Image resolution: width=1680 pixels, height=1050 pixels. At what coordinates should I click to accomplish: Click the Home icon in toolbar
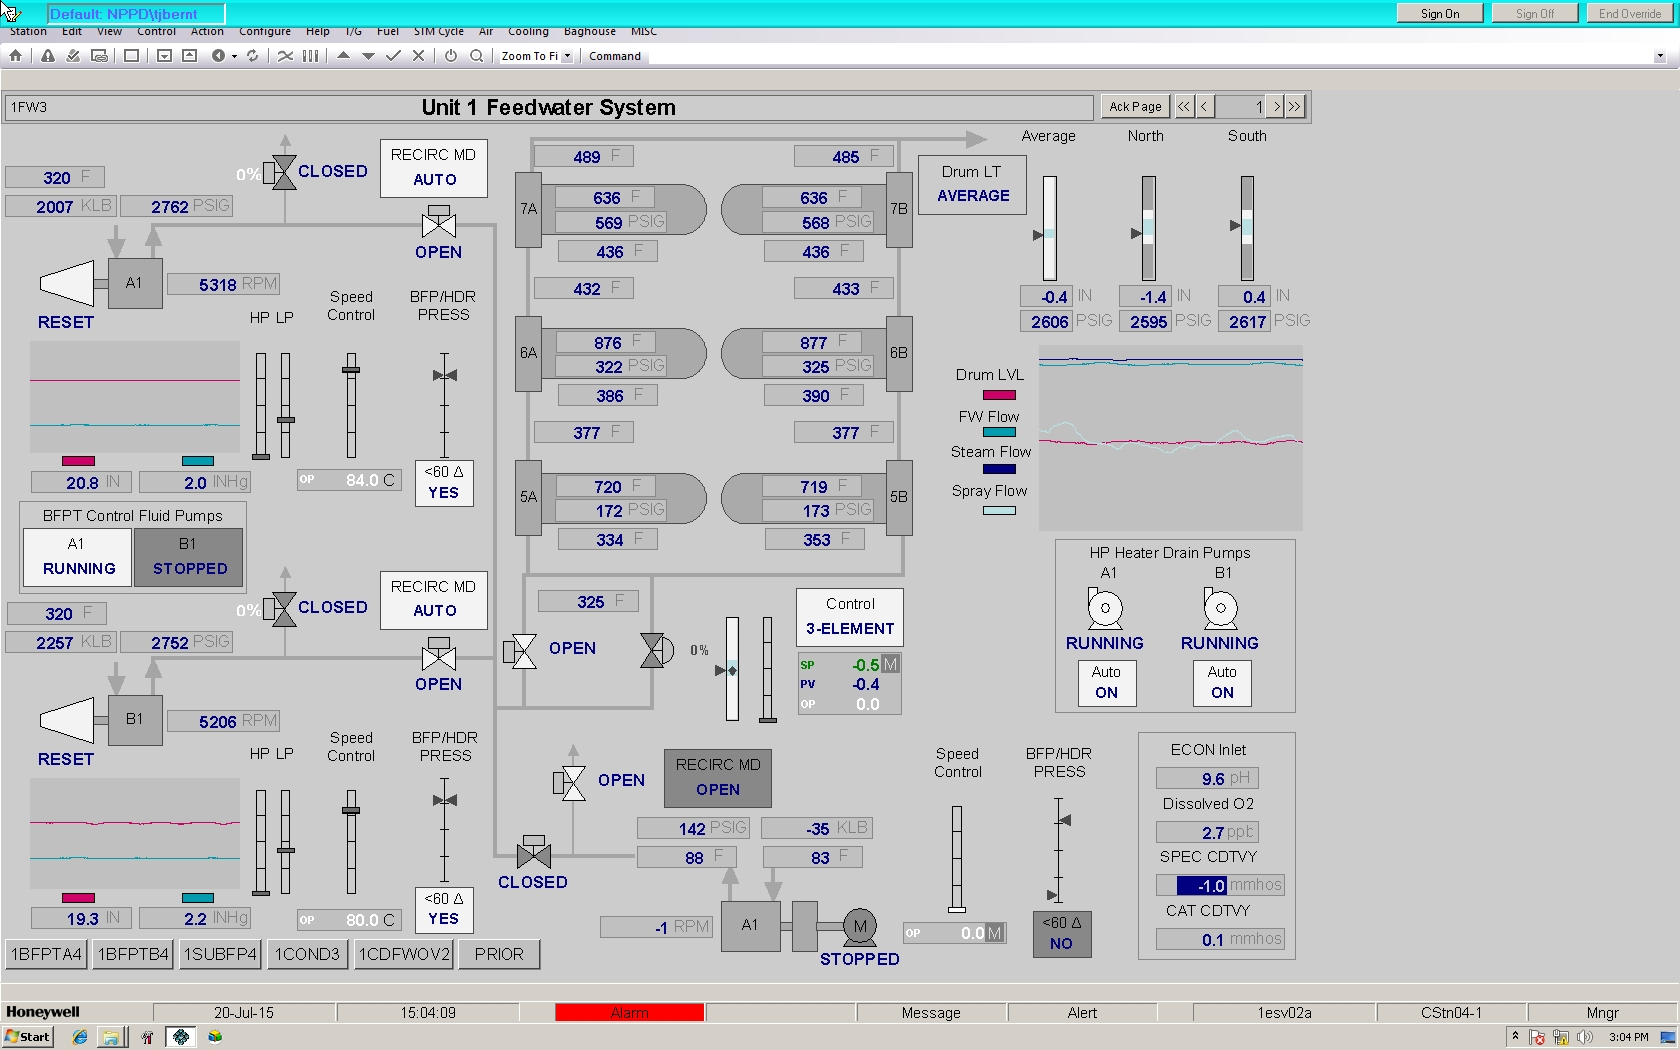[x=16, y=56]
